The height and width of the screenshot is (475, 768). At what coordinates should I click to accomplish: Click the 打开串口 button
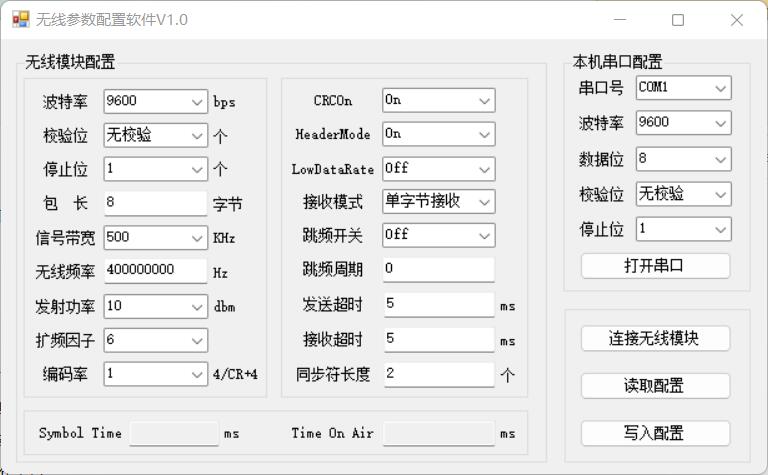tap(655, 266)
